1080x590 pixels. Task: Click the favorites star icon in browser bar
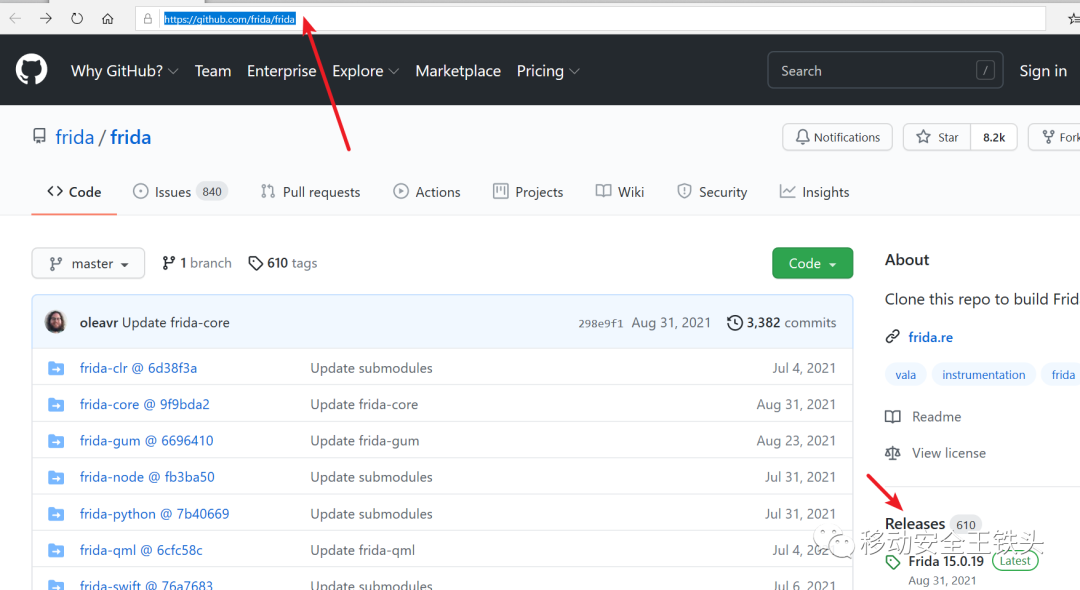1074,19
